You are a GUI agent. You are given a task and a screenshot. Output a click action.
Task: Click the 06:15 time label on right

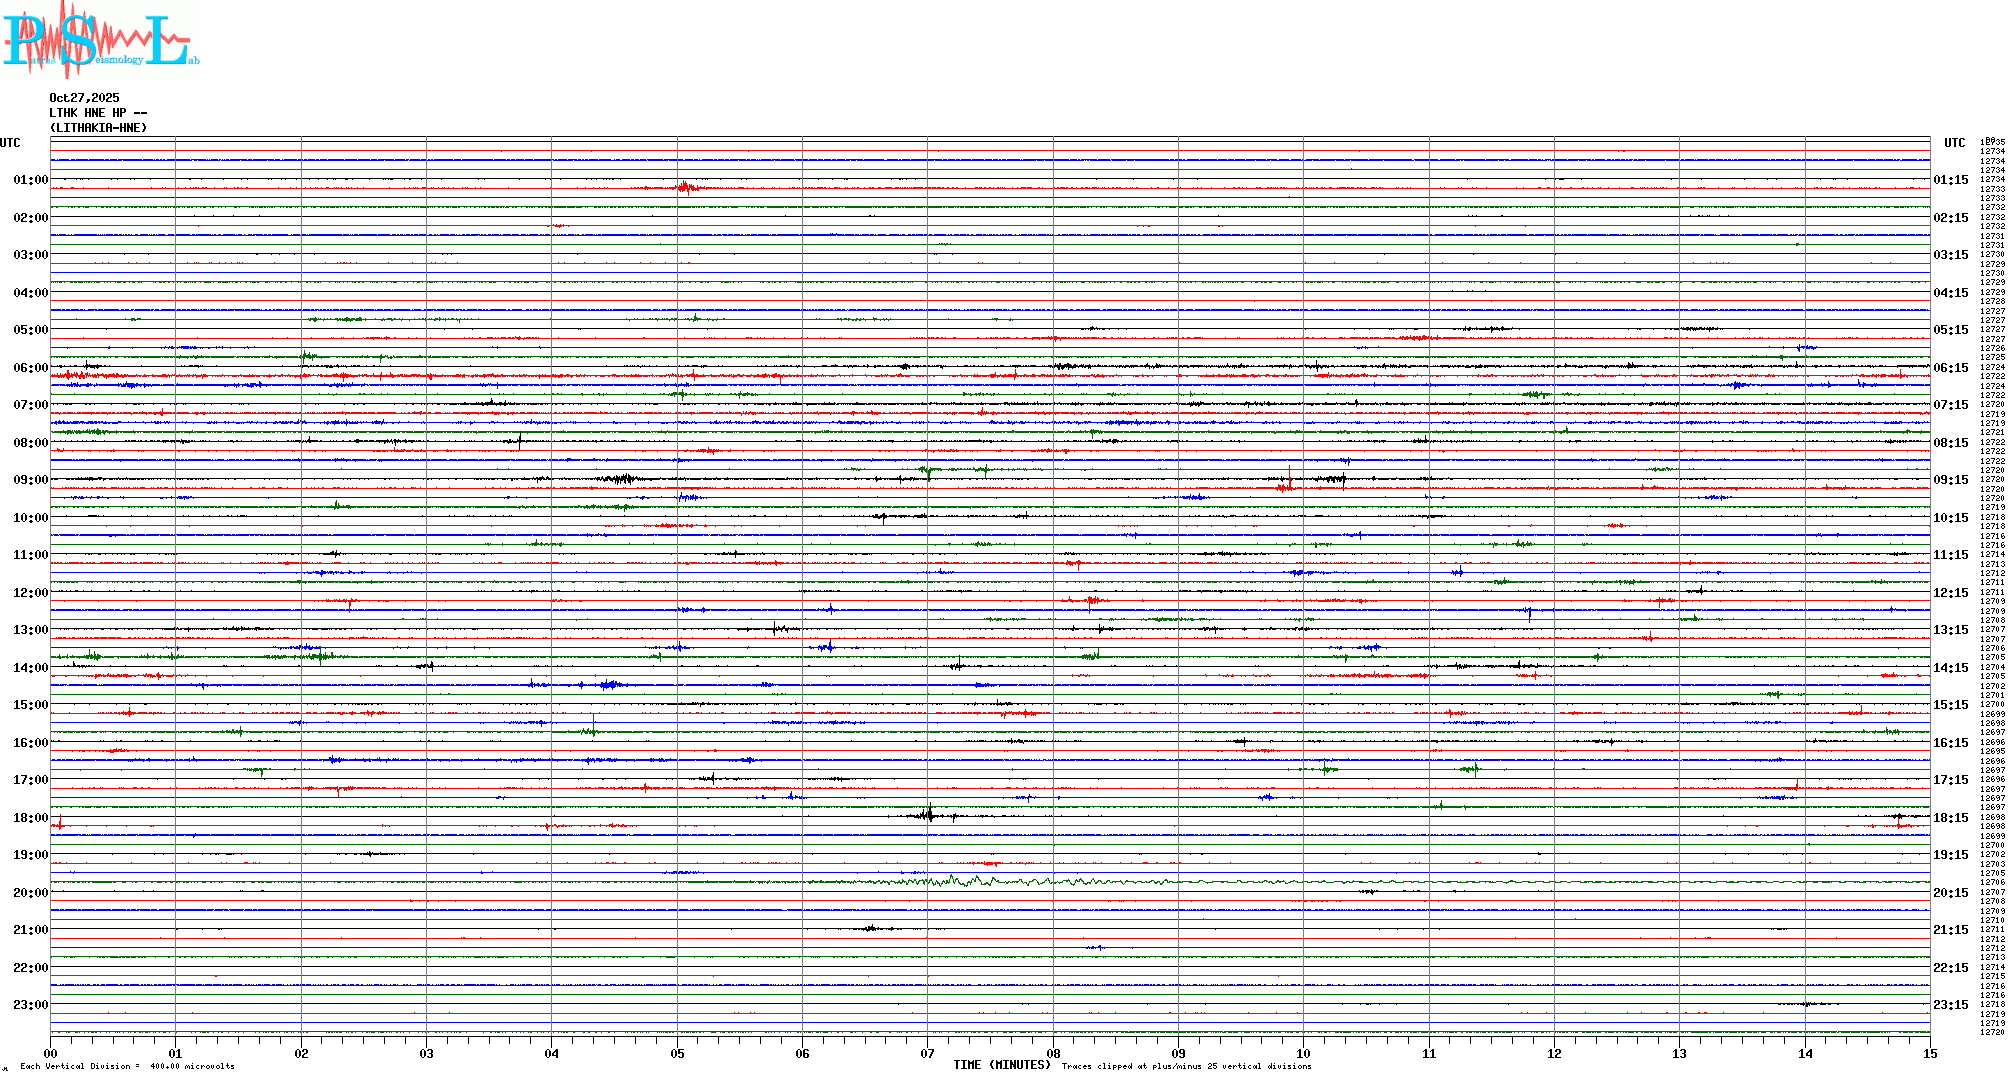click(1950, 368)
